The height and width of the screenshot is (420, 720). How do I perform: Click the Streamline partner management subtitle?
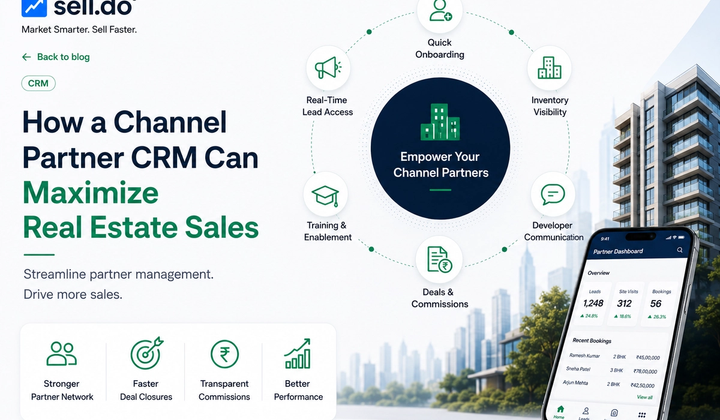pyautogui.click(x=118, y=274)
